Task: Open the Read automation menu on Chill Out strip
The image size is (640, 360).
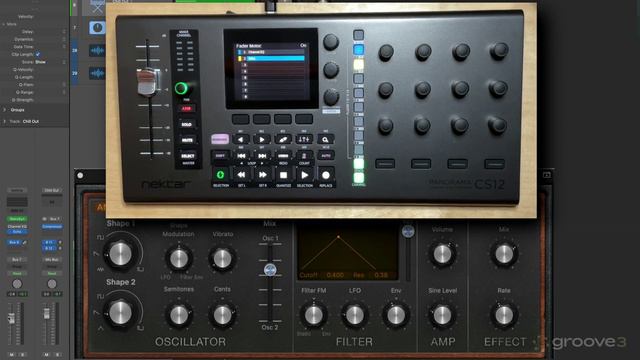Action: pos(52,273)
